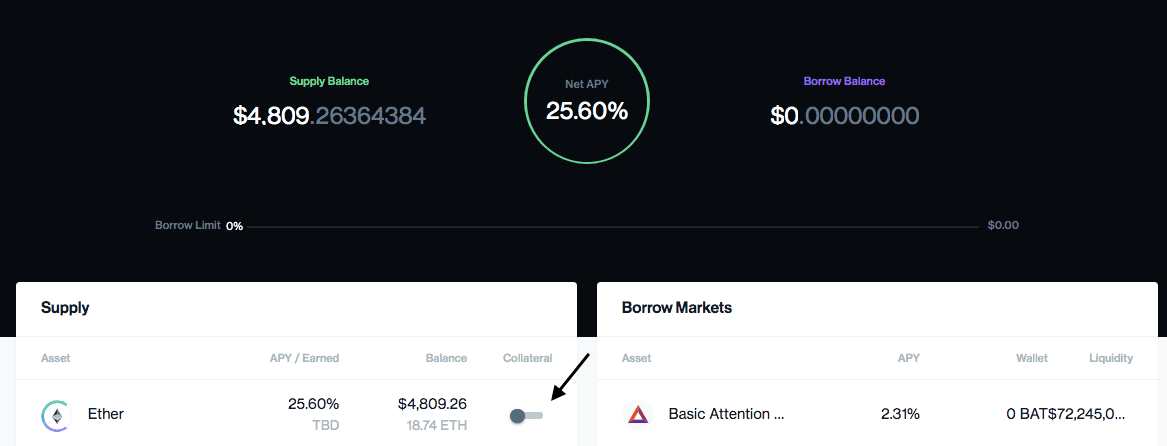The height and width of the screenshot is (446, 1167).
Task: Open the Ether supply row
Action: coord(296,413)
